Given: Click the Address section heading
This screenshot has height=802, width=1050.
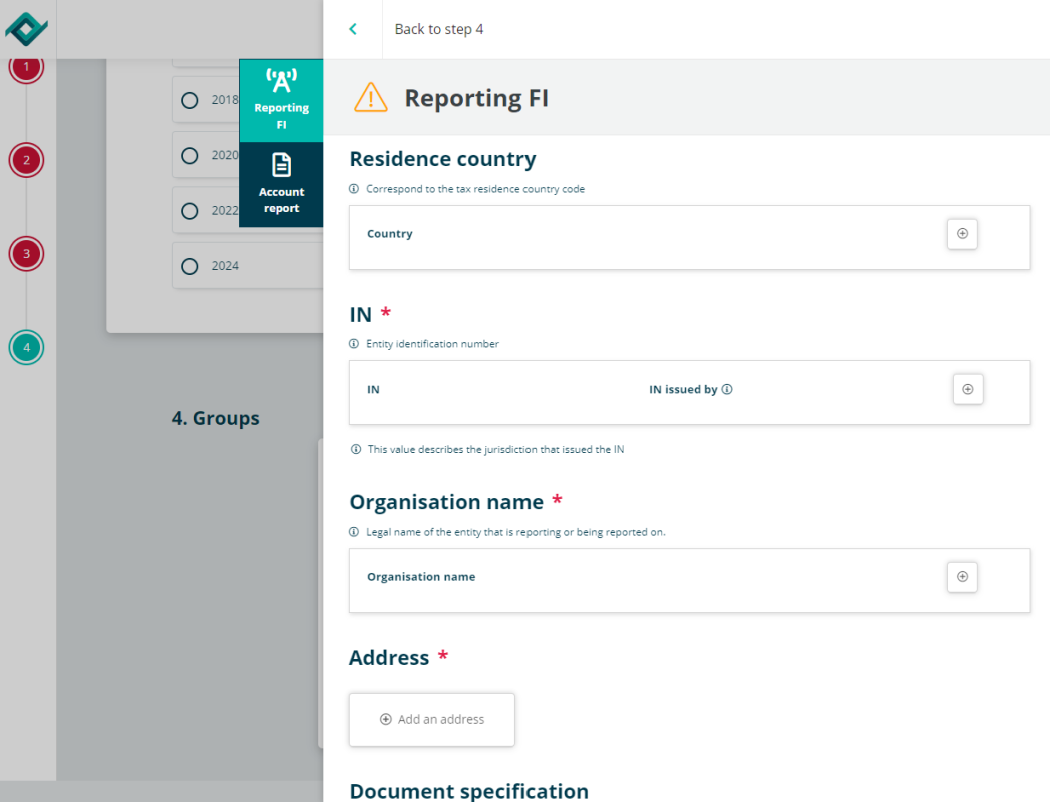Looking at the screenshot, I should click(x=389, y=657).
